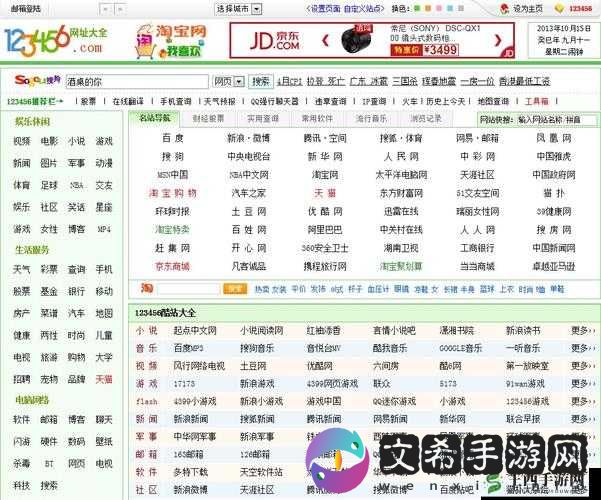The width and height of the screenshot is (601, 500).
Task: Open the 太平洋电脑网 link
Action: click(401, 175)
